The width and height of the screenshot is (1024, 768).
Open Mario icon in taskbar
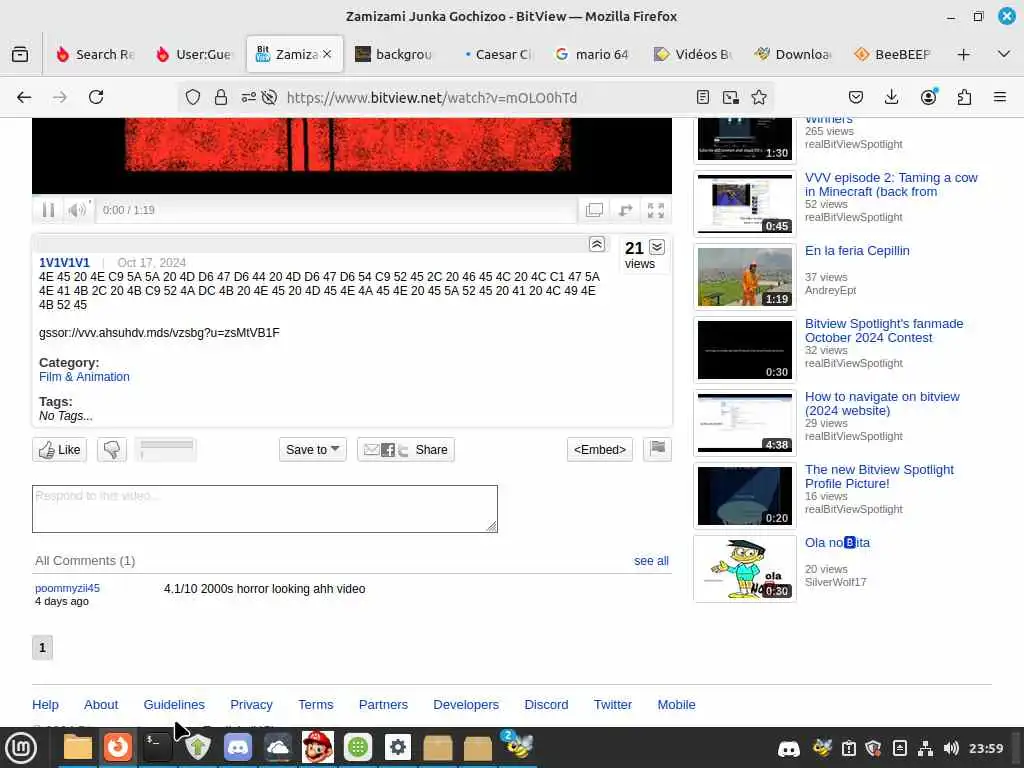click(x=317, y=748)
